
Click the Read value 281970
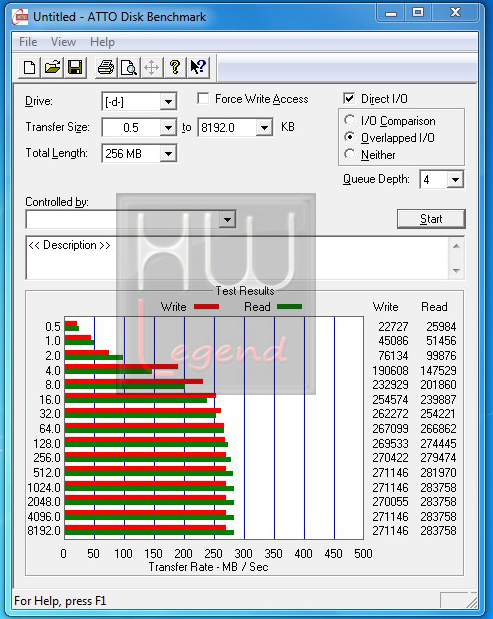click(438, 472)
